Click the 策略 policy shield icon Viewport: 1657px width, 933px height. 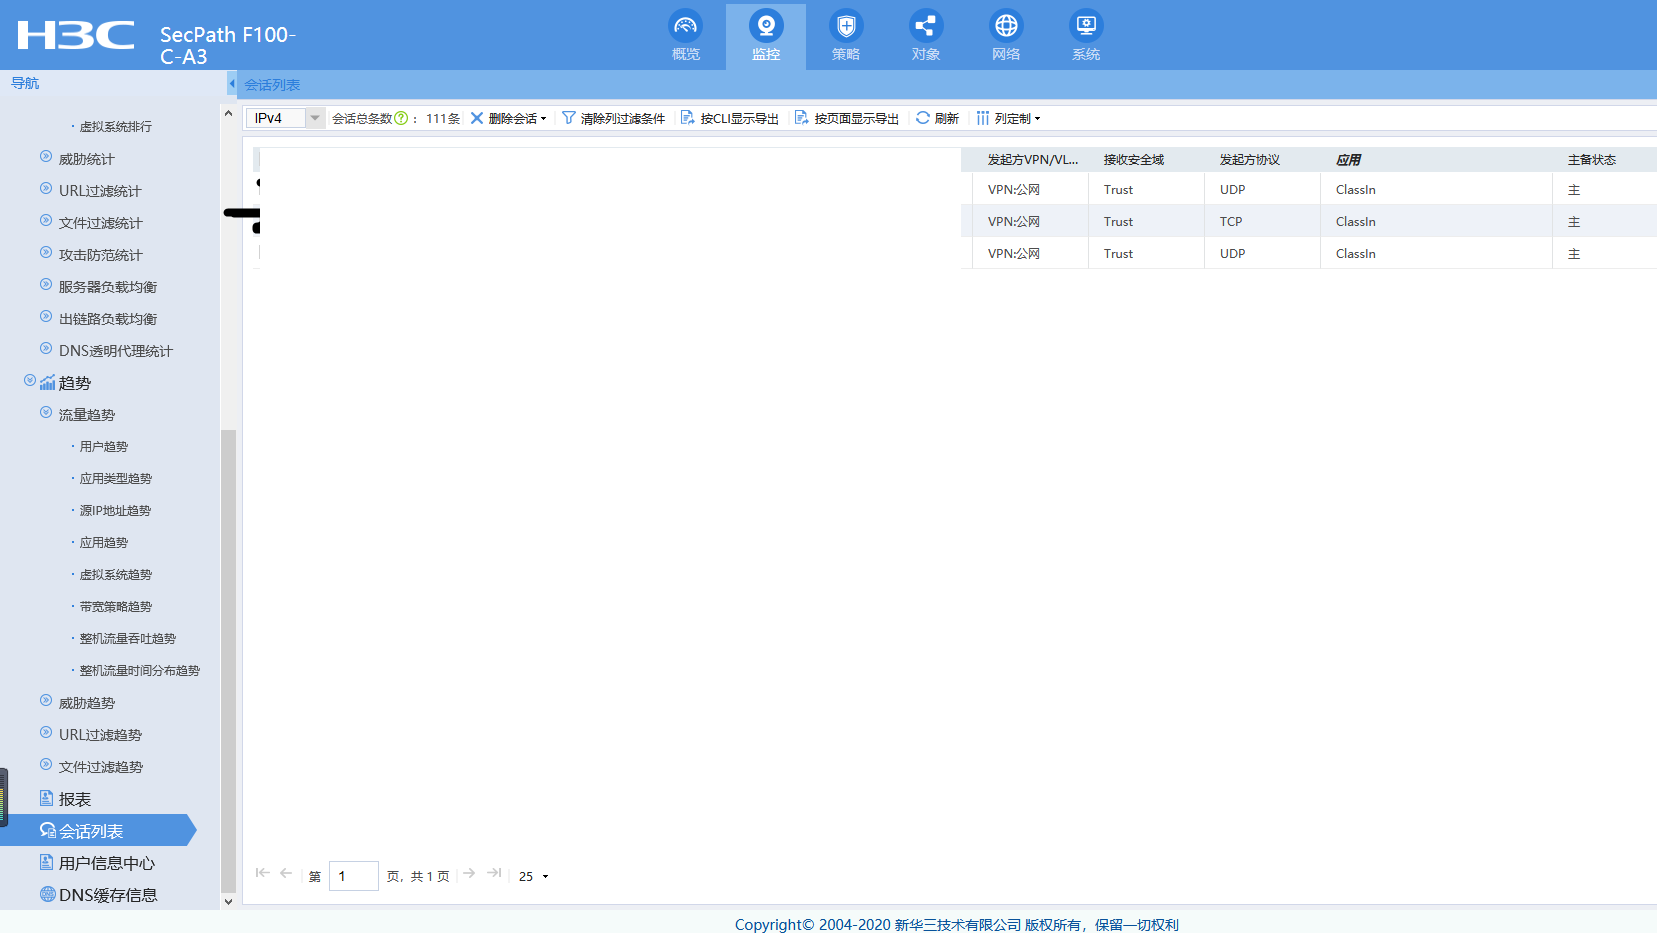pos(845,26)
